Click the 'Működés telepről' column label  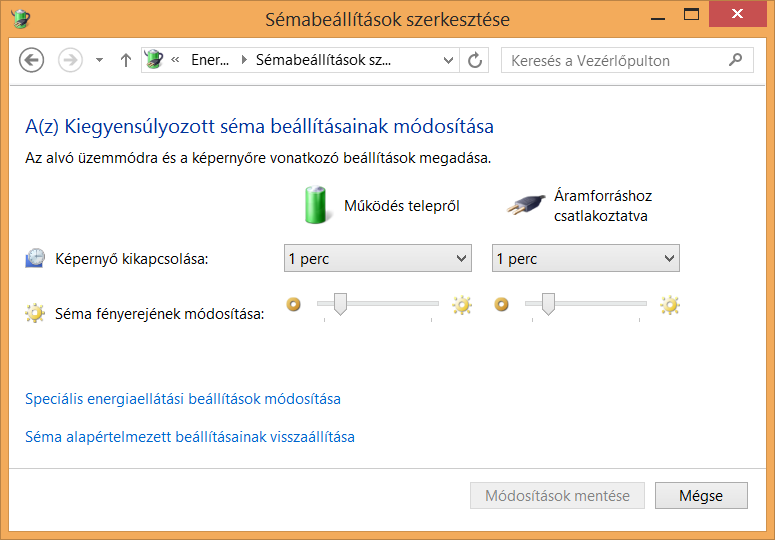click(x=402, y=206)
